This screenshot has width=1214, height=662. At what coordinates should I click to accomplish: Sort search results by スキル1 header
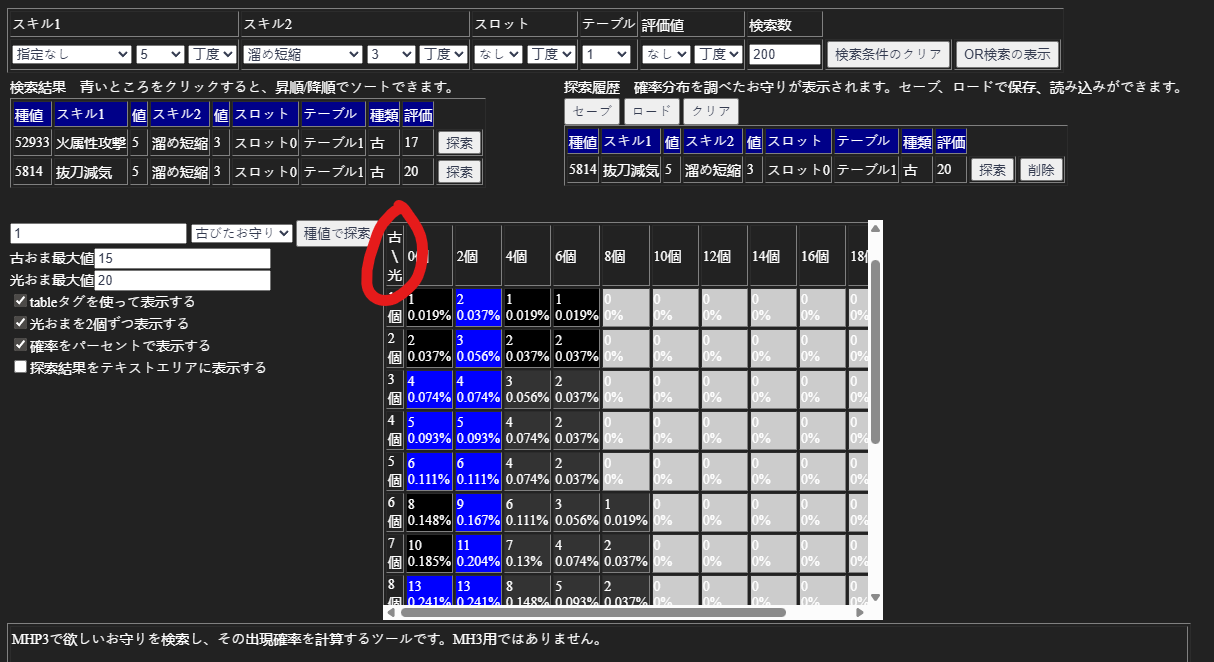pos(92,115)
